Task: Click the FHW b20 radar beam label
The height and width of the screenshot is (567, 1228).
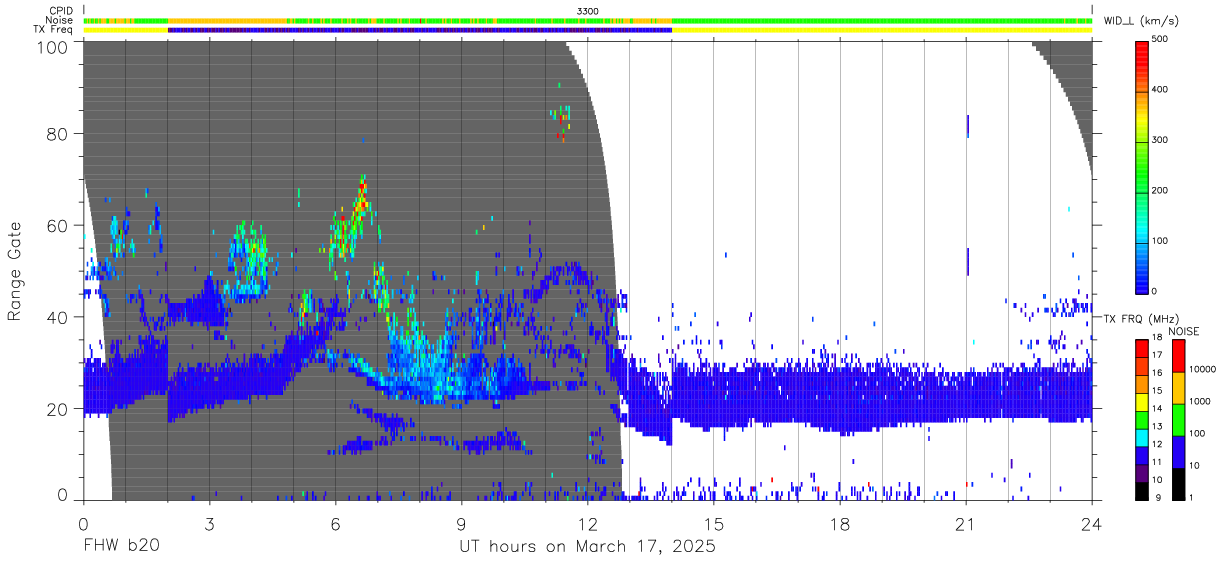Action: 121,547
